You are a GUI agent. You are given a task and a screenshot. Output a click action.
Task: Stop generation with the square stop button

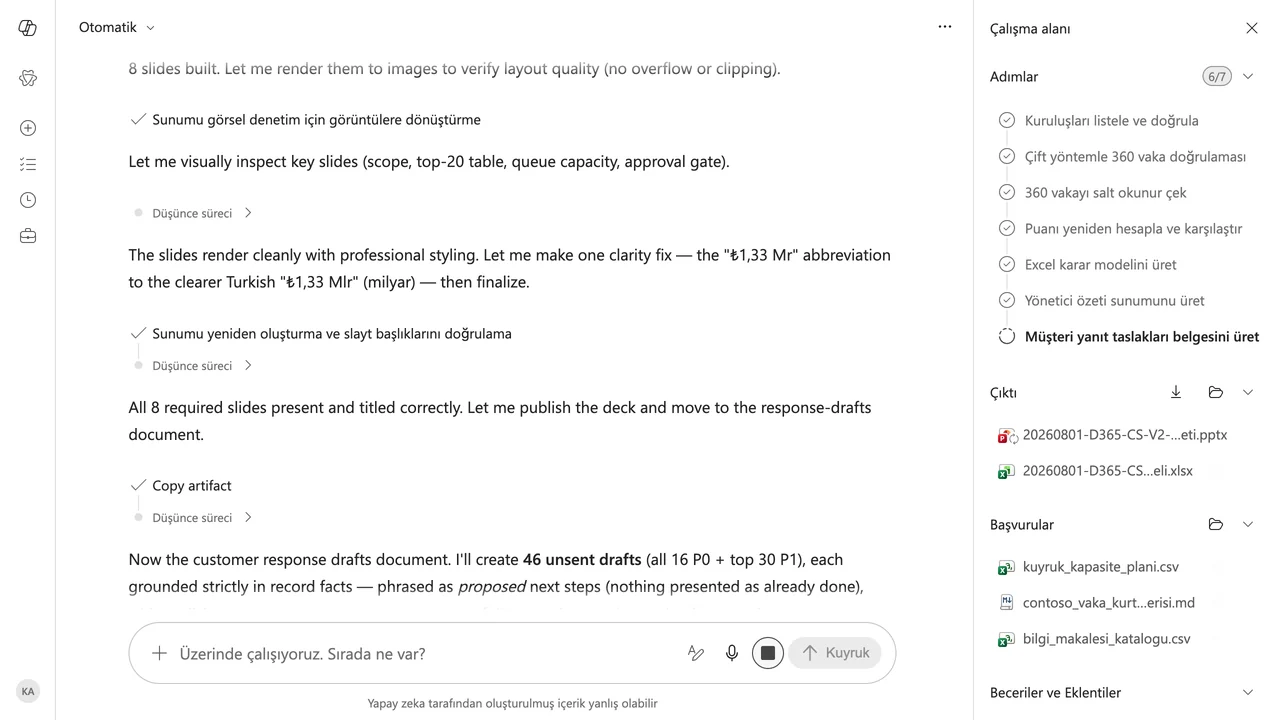pos(768,653)
